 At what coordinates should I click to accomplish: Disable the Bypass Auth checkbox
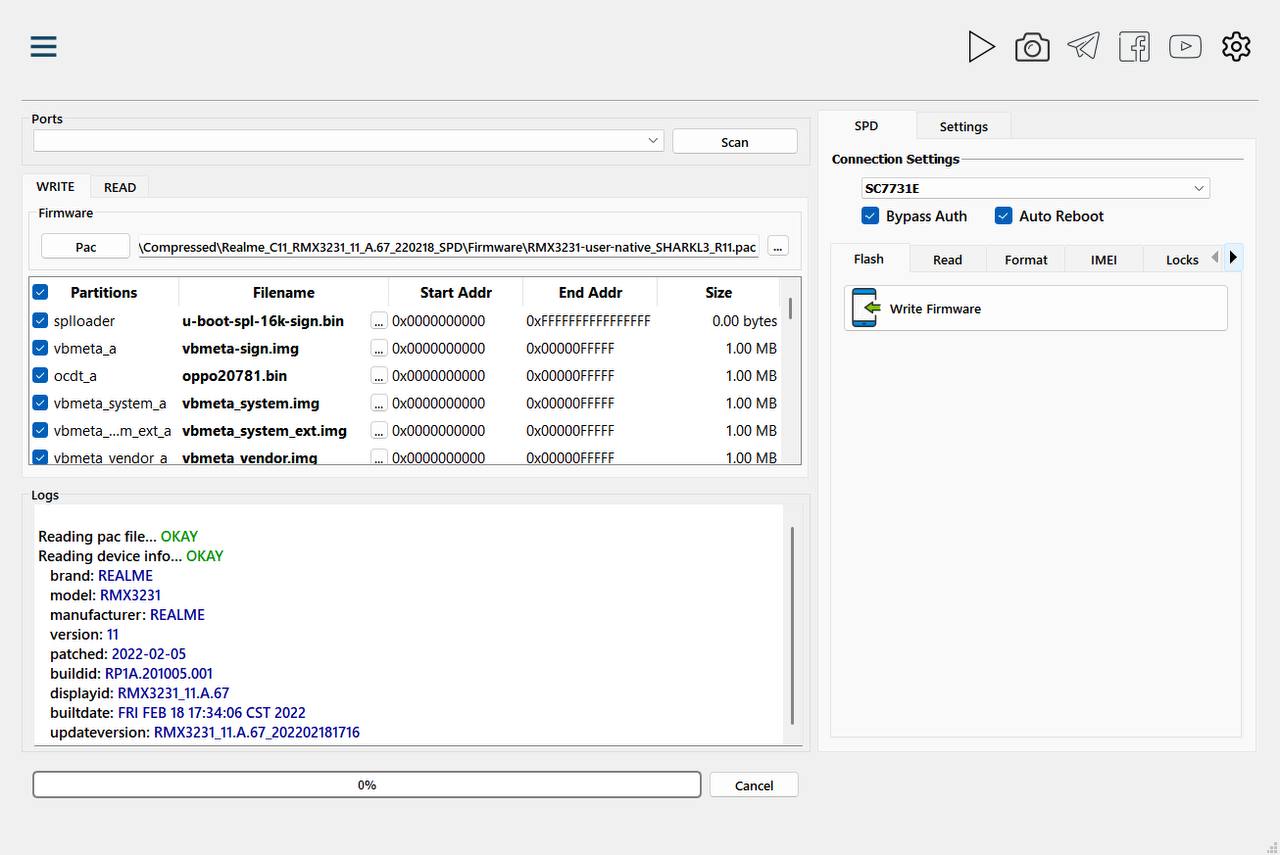(870, 216)
